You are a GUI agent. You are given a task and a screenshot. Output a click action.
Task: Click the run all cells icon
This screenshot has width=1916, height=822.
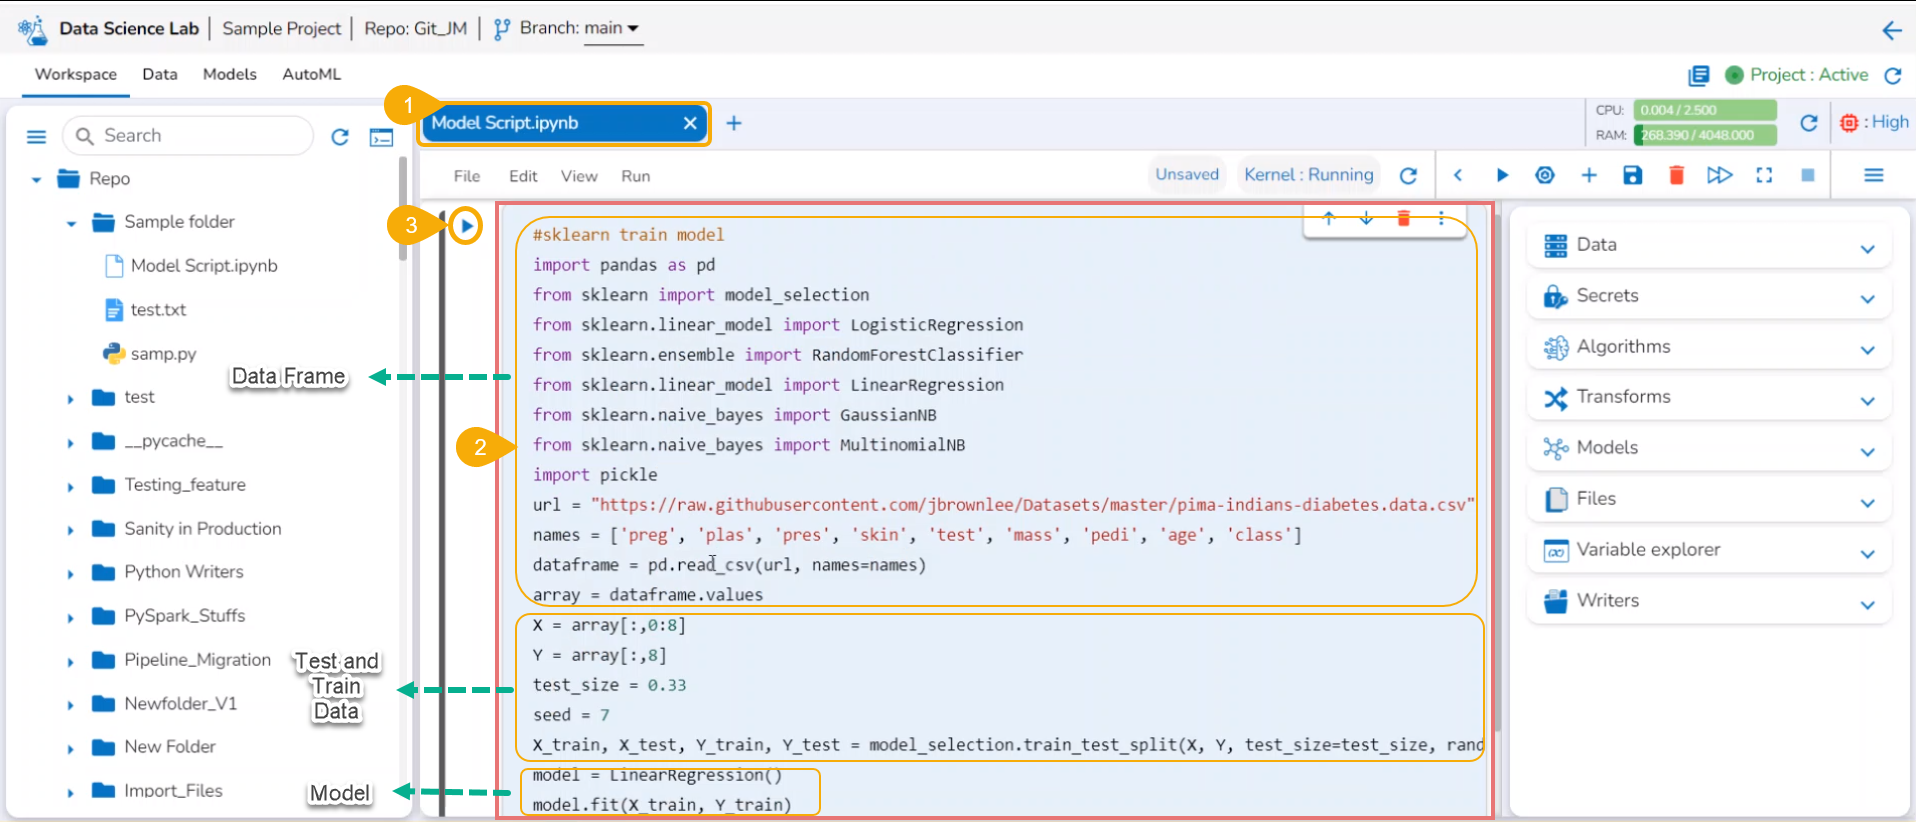coord(1719,176)
